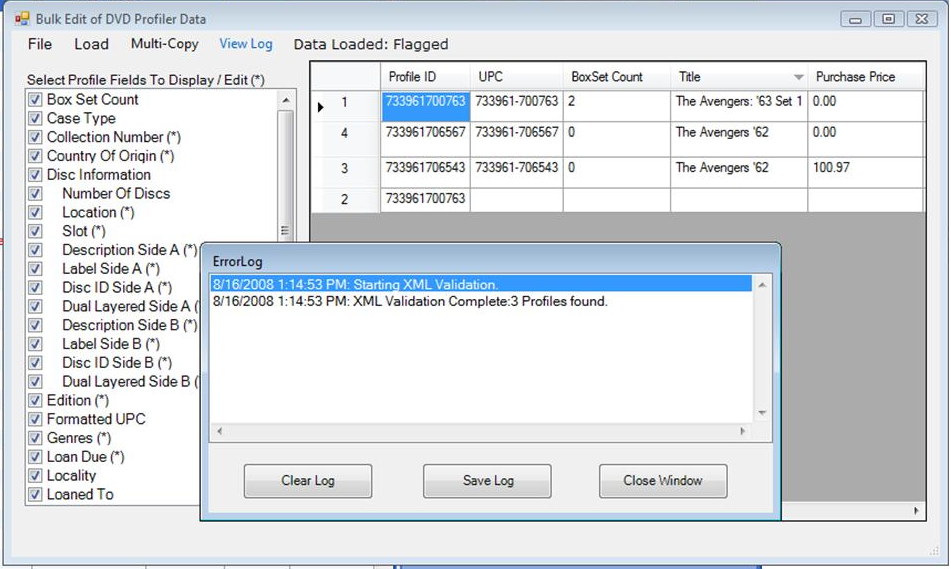Toggle the Box Set Count checkbox

pos(35,99)
